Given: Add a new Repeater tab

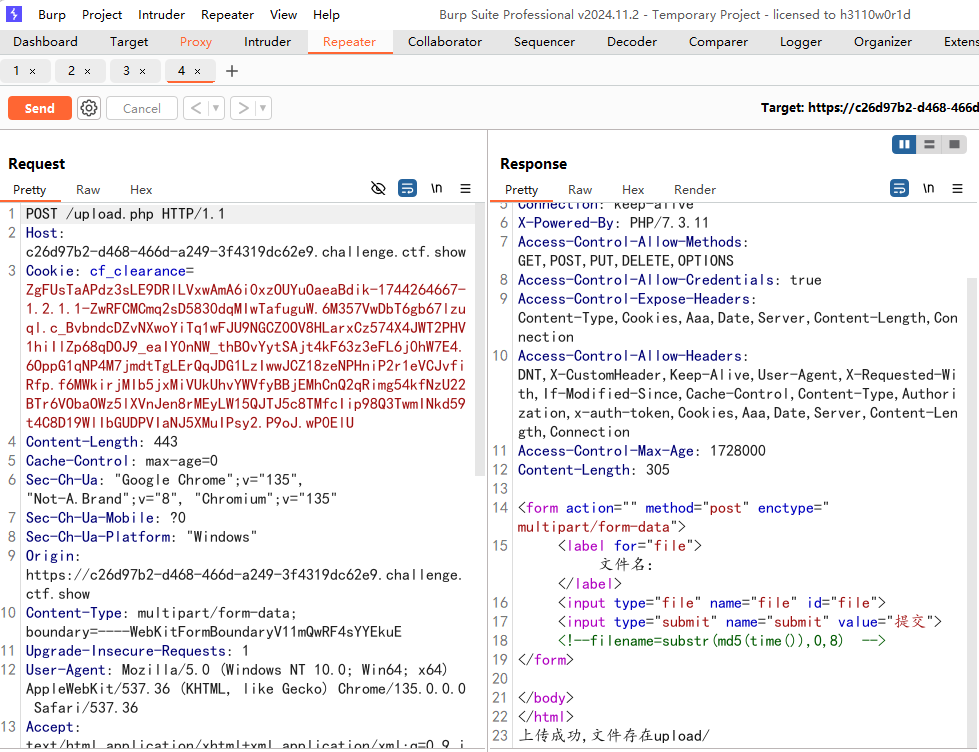Looking at the screenshot, I should click(x=232, y=71).
